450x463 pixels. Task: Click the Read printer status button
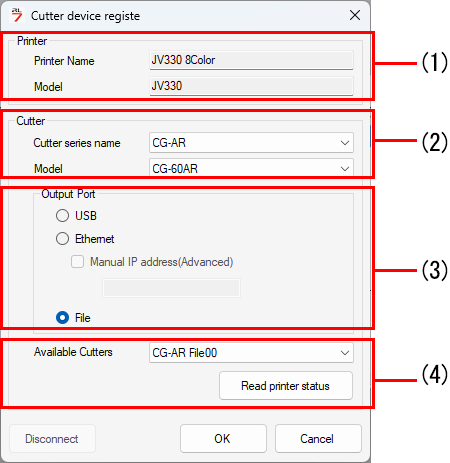[x=286, y=386]
